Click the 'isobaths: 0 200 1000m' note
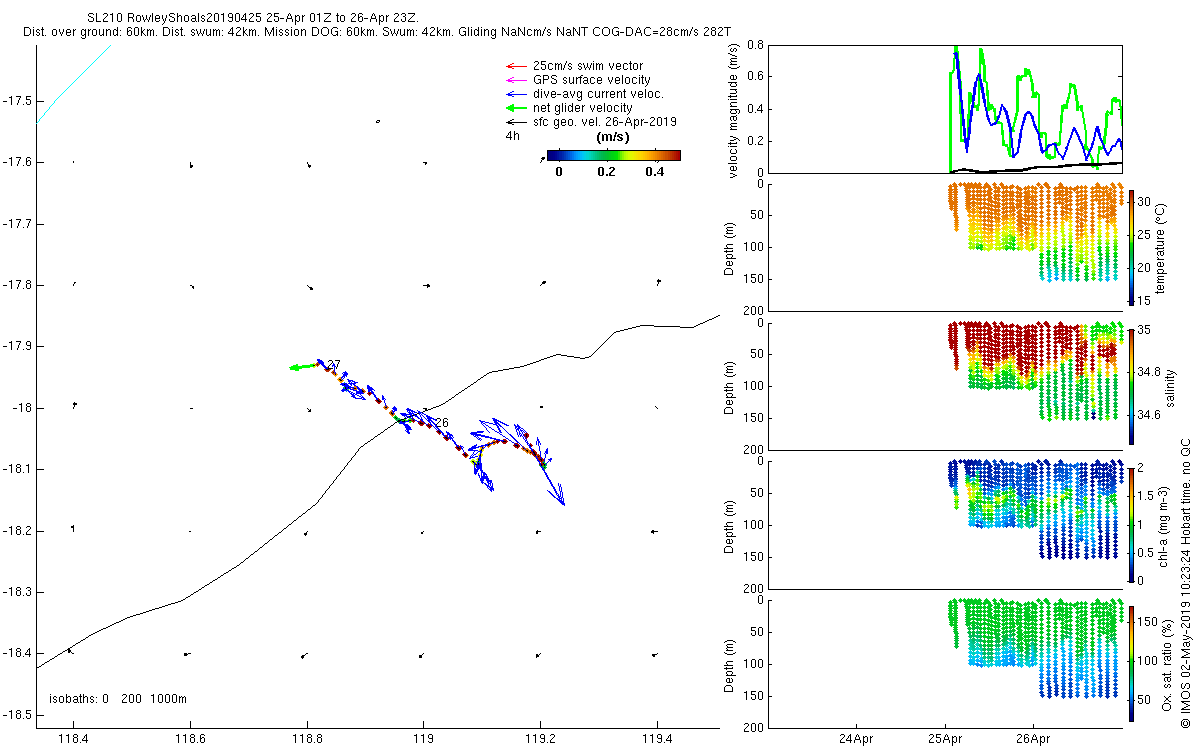Viewport: 1200px width, 750px height. click(x=118, y=699)
